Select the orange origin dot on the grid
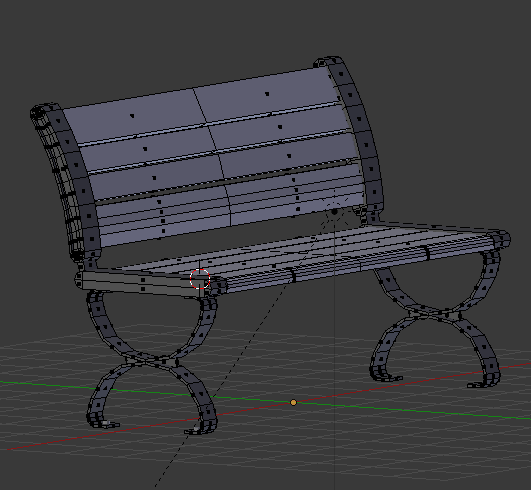Viewport: 531px width, 490px height. 294,402
